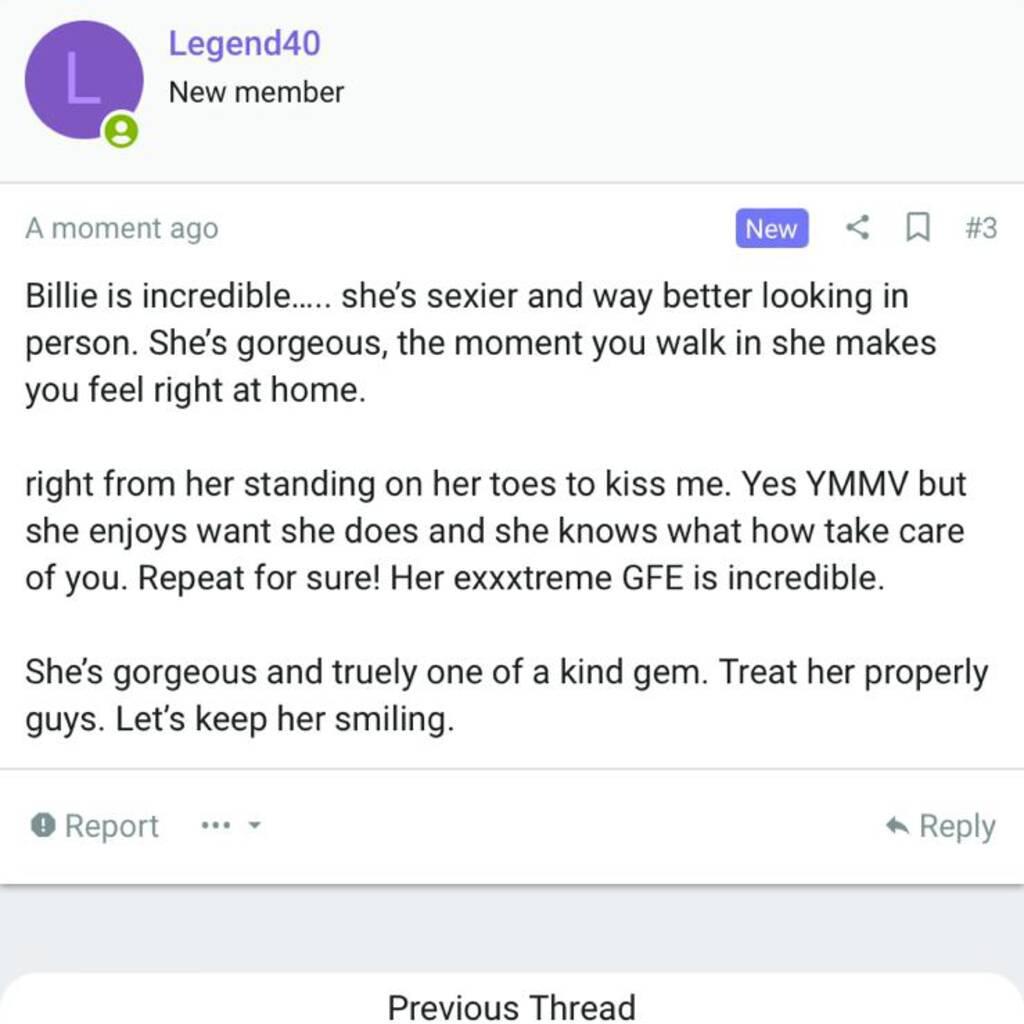Click the purple L avatar
Image resolution: width=1024 pixels, height=1024 pixels.
point(82,80)
